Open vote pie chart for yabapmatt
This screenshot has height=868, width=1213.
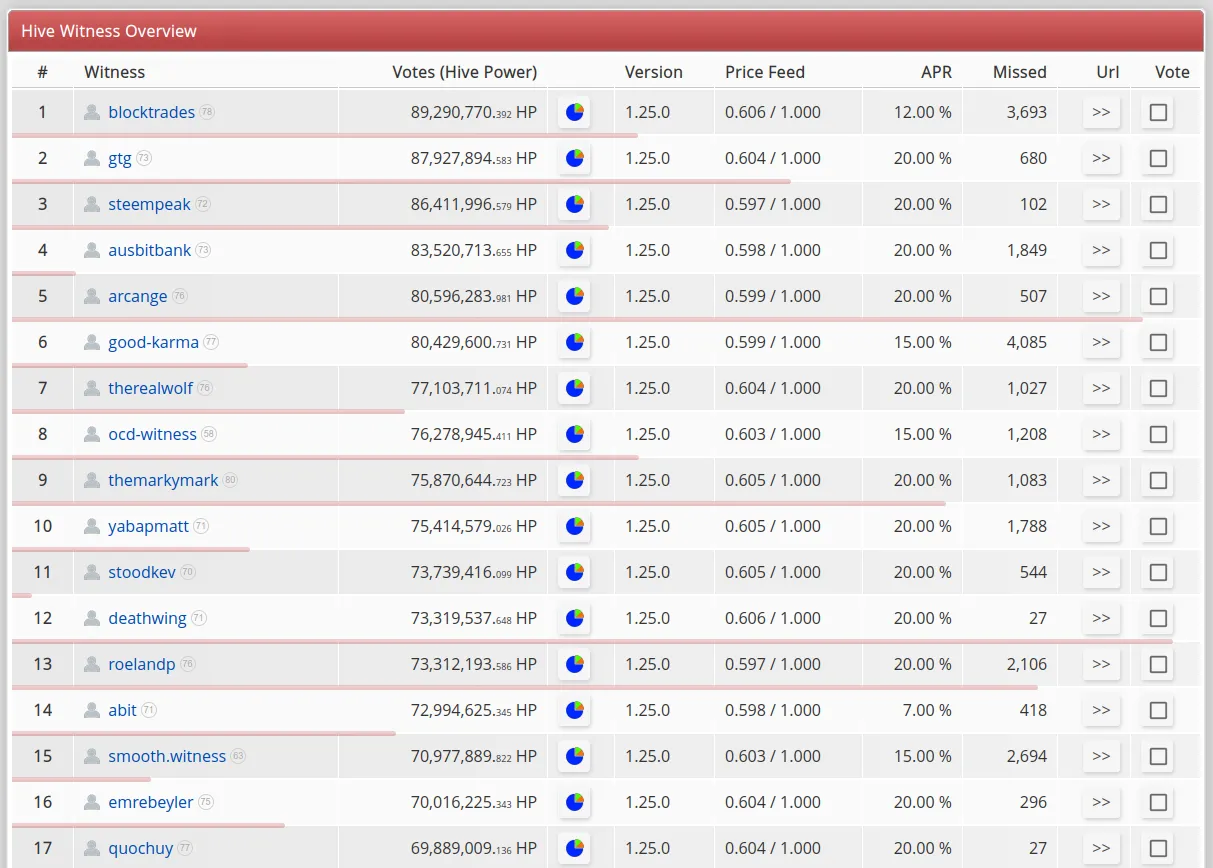[x=574, y=527]
